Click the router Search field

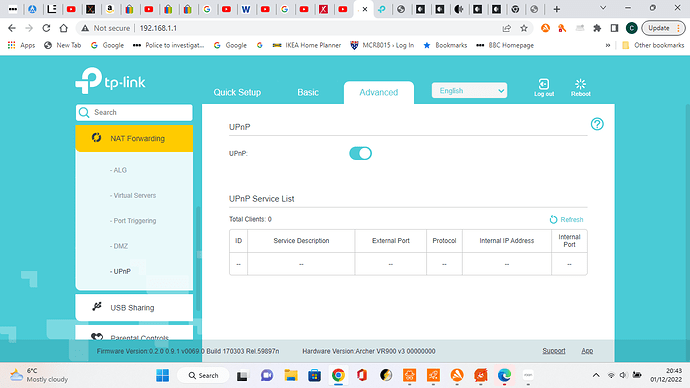click(134, 112)
